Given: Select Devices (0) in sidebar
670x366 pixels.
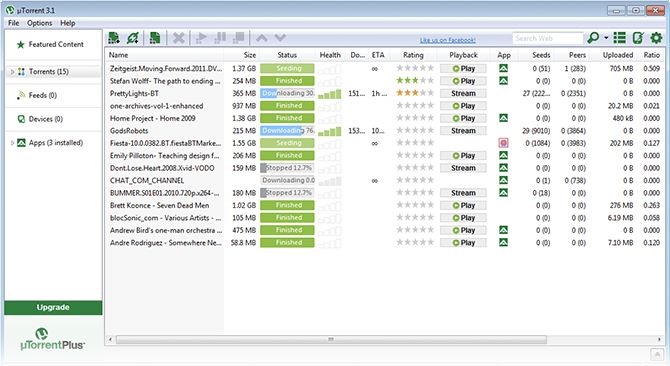Looking at the screenshot, I should pos(53,119).
